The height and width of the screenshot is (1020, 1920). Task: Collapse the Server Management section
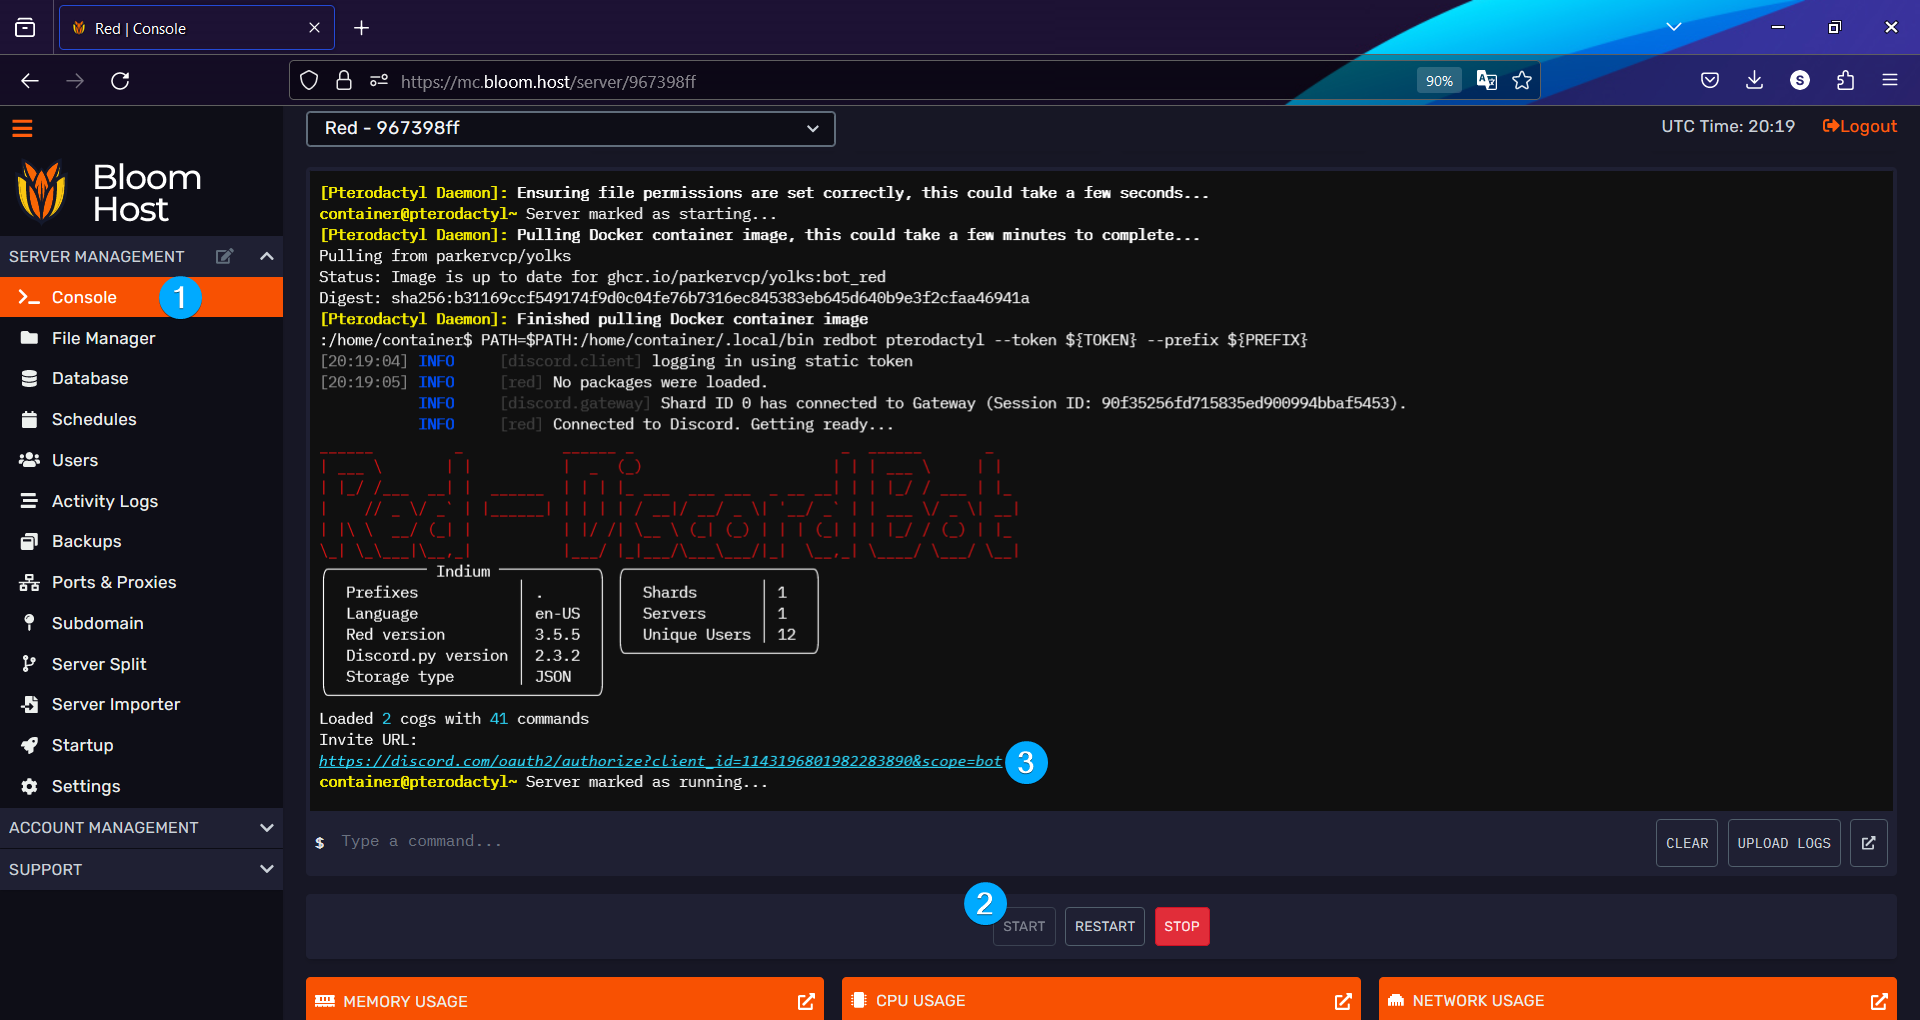[x=266, y=256]
